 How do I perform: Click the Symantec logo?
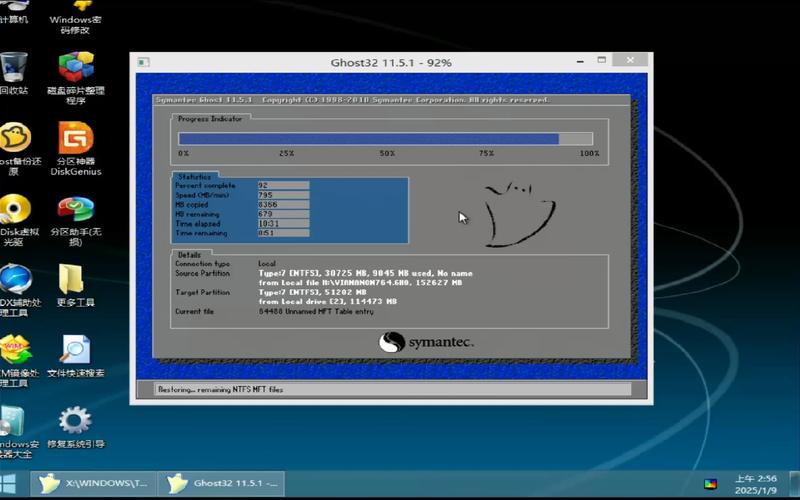click(x=426, y=342)
